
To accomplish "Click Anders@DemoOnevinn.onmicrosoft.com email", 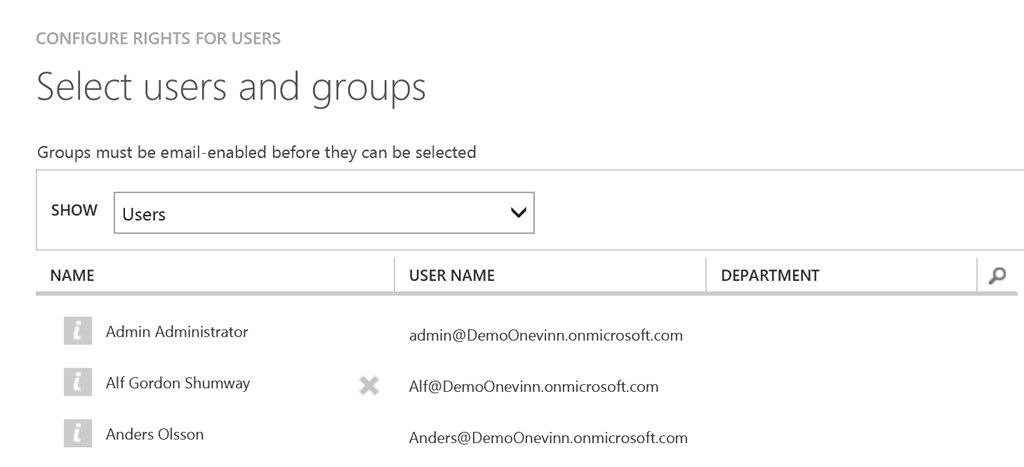I will tap(548, 438).
